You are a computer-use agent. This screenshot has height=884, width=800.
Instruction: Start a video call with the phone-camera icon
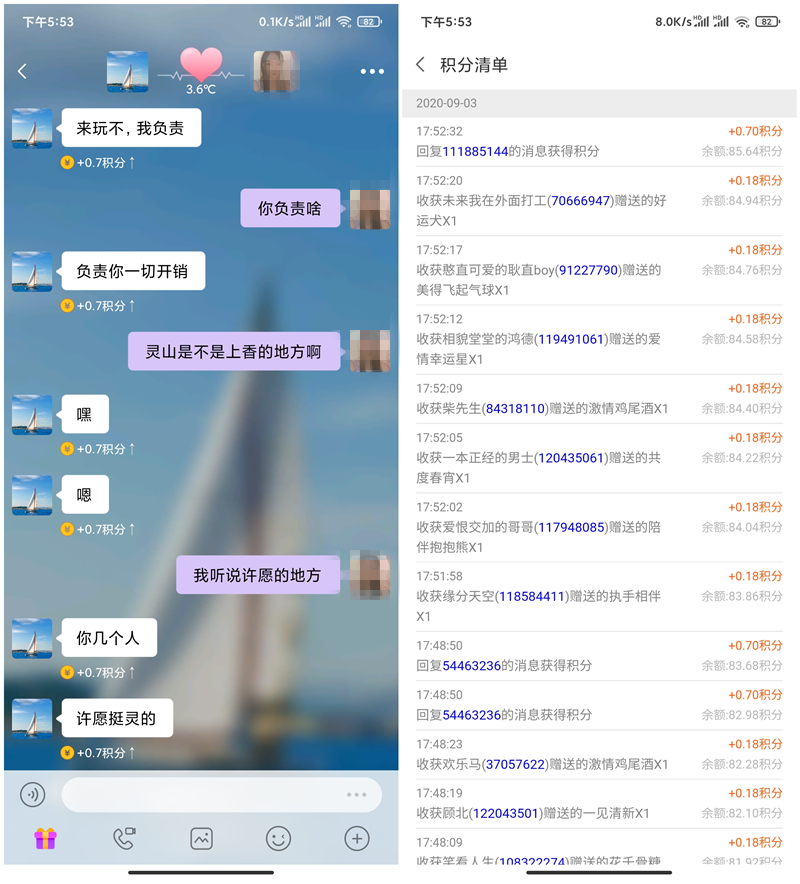[x=121, y=840]
